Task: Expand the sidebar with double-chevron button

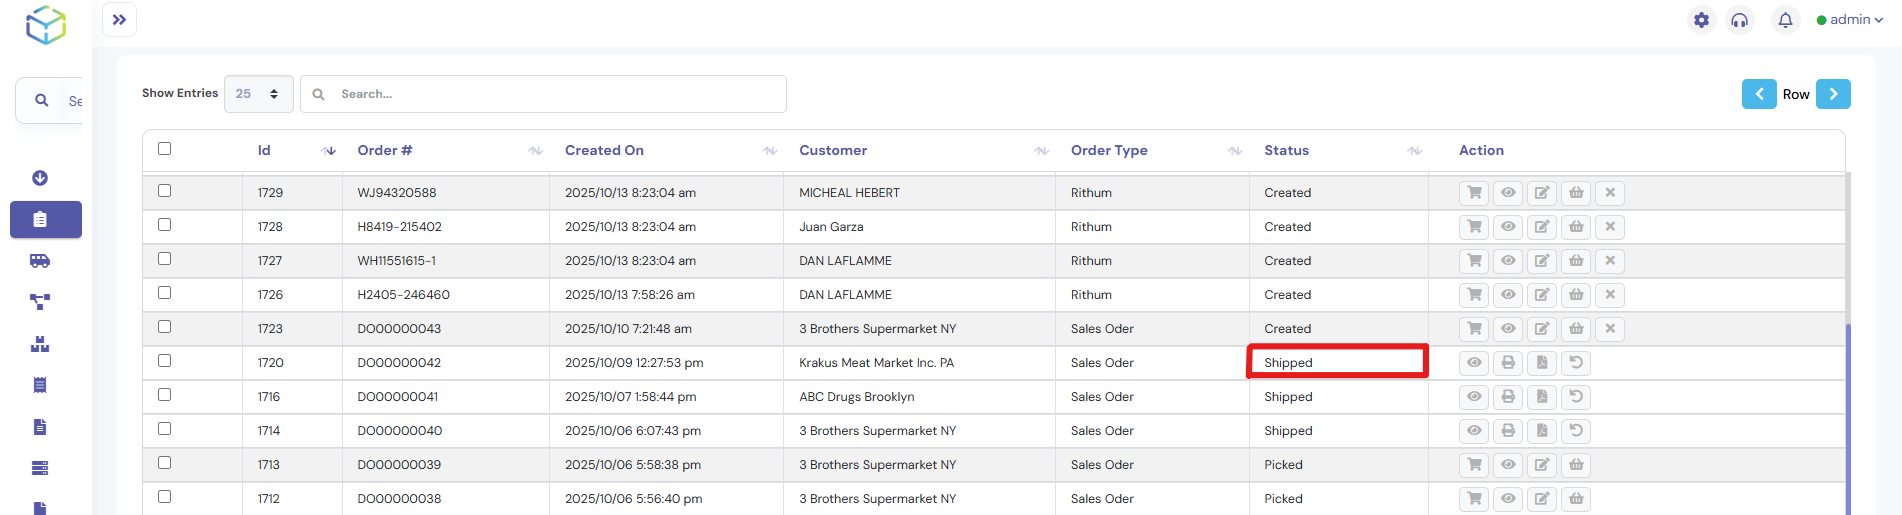Action: [x=119, y=20]
